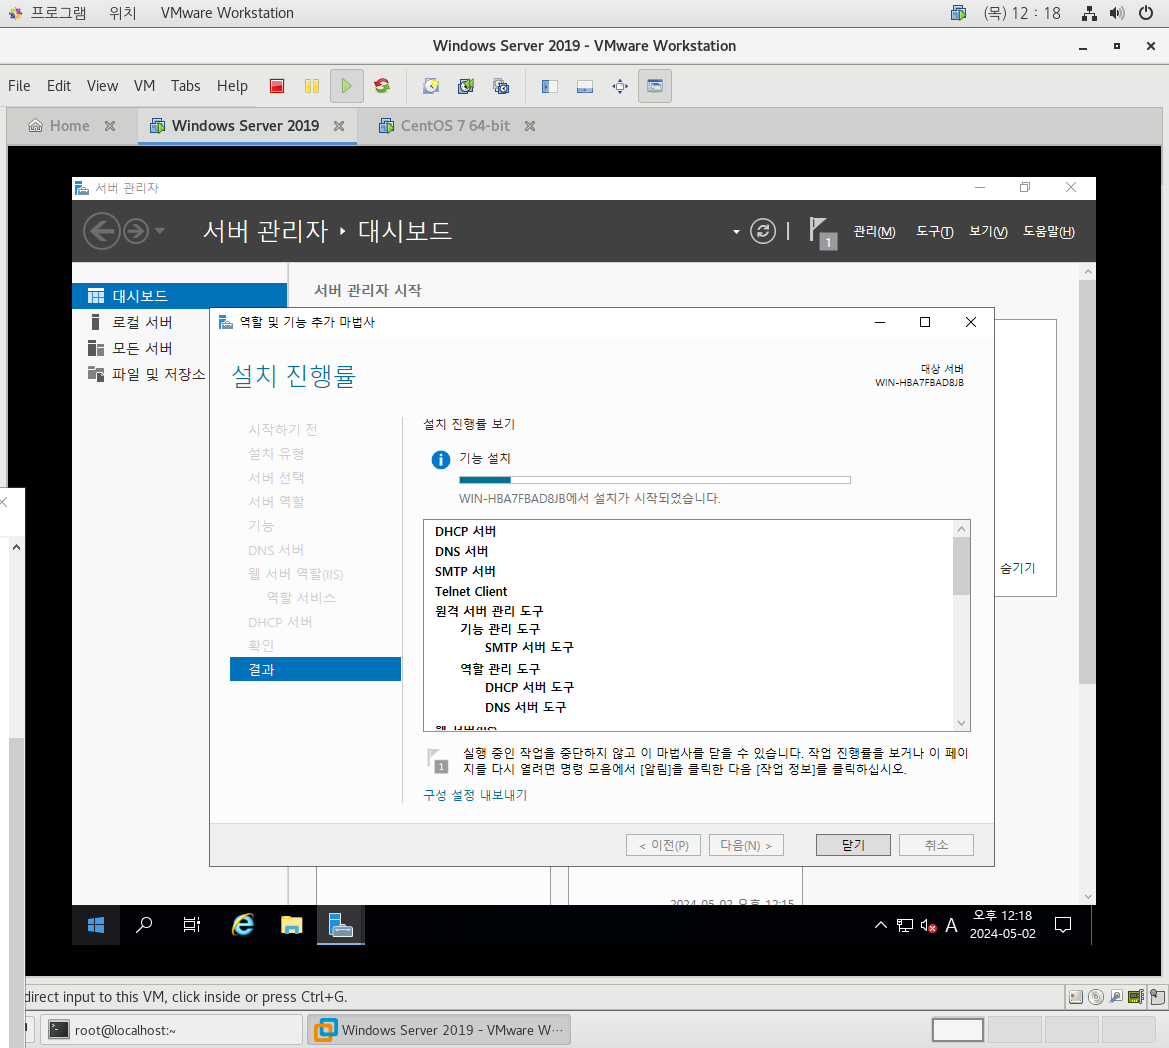Image resolution: width=1169 pixels, height=1048 pixels.
Task: Expand the navigation history dropdown arrow
Action: pos(160,231)
